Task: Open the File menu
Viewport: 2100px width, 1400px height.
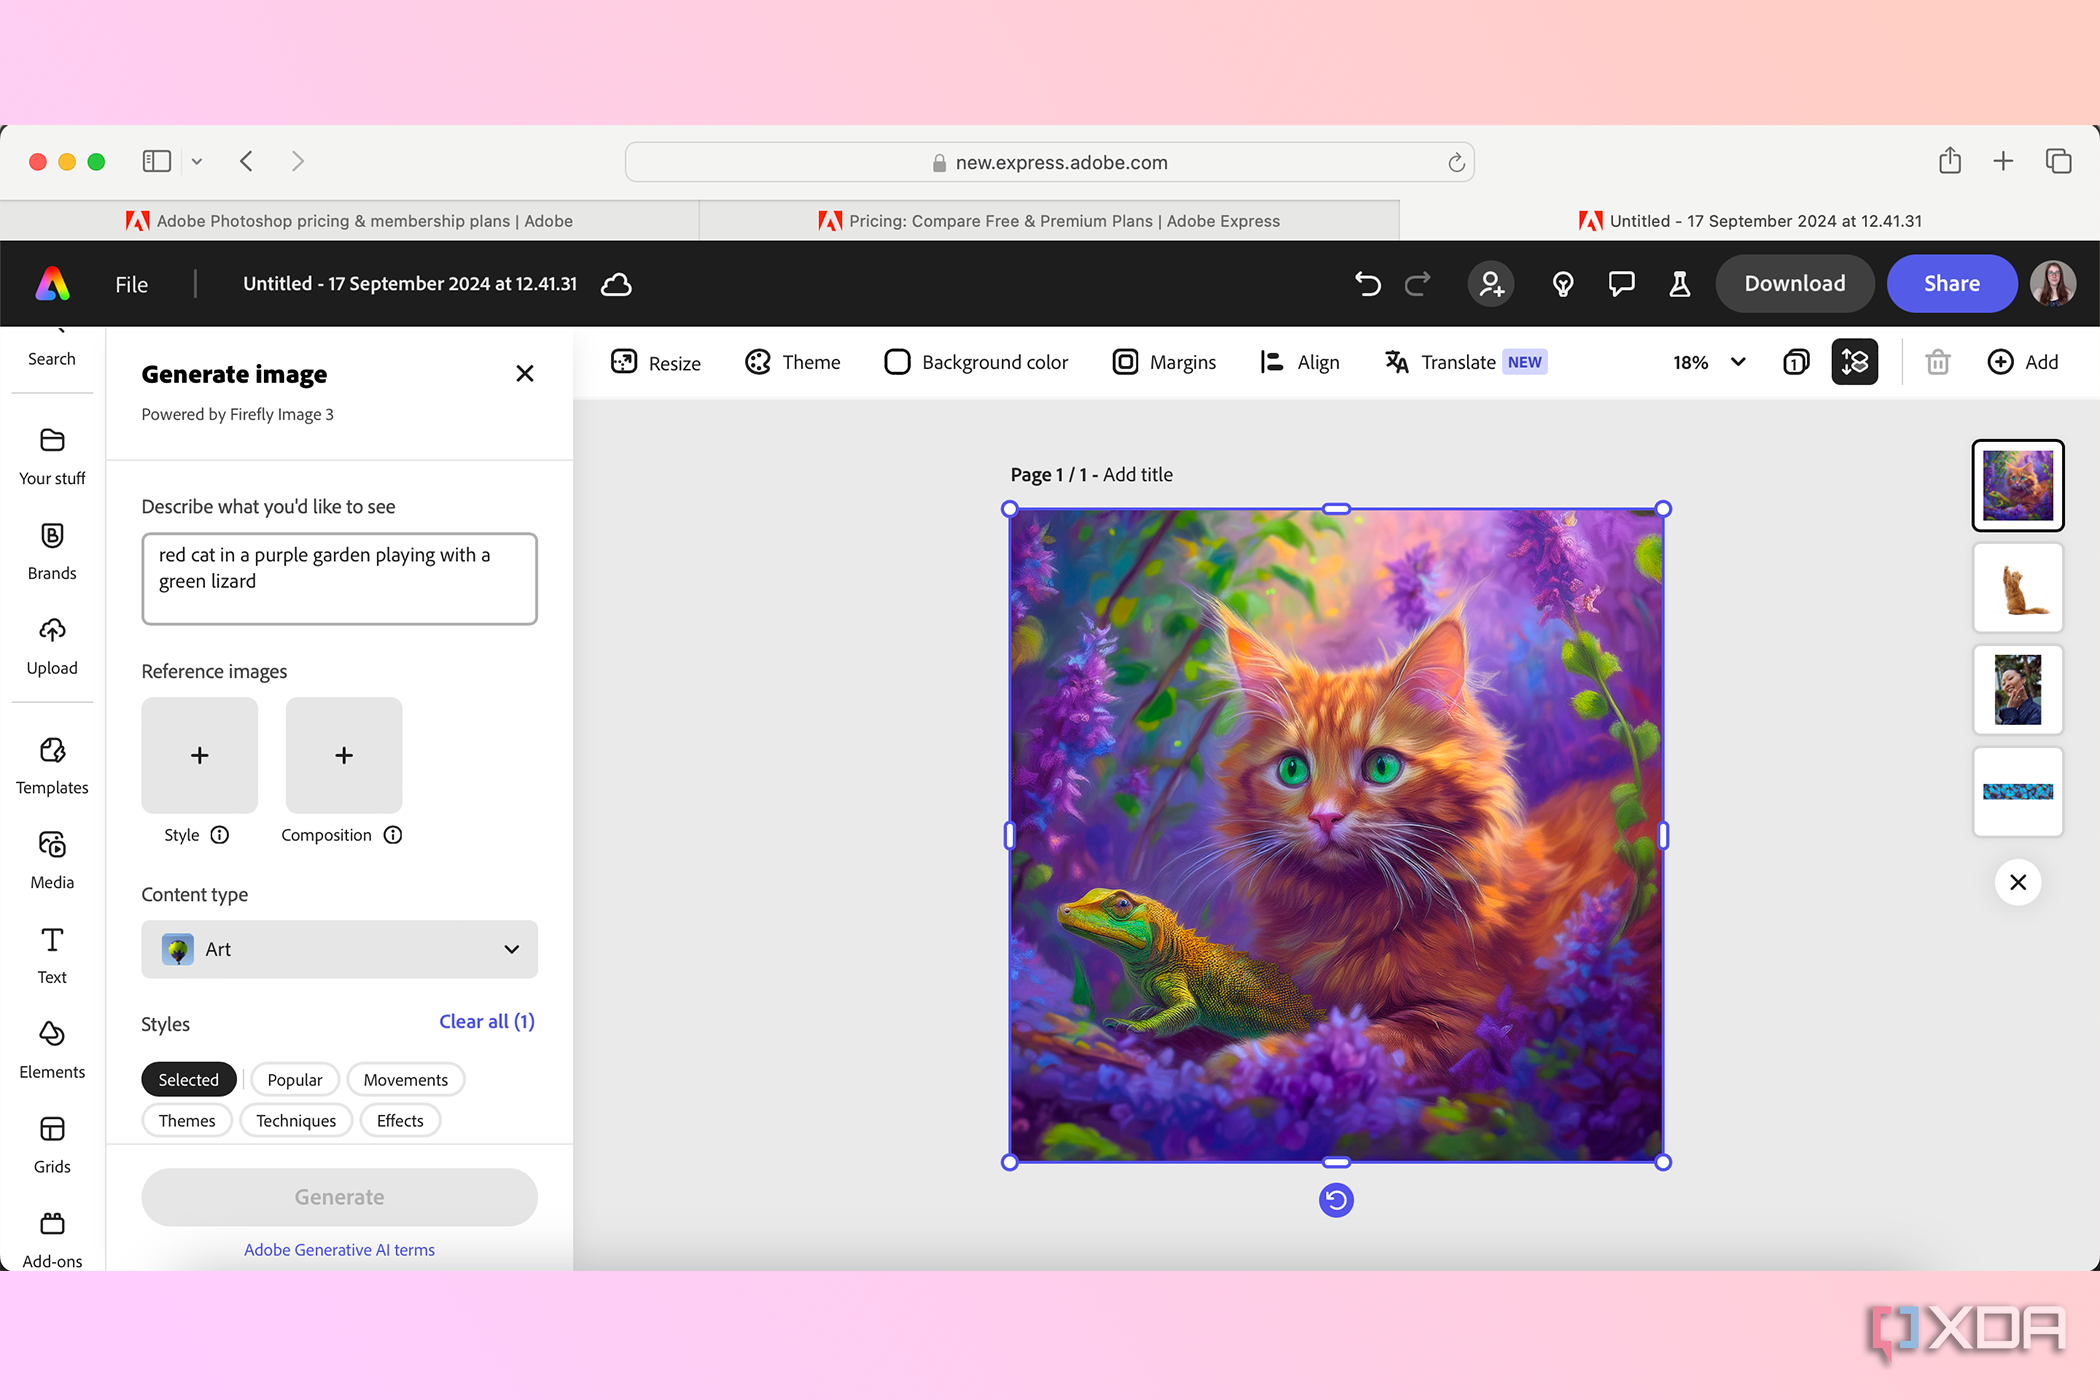Action: click(x=131, y=284)
